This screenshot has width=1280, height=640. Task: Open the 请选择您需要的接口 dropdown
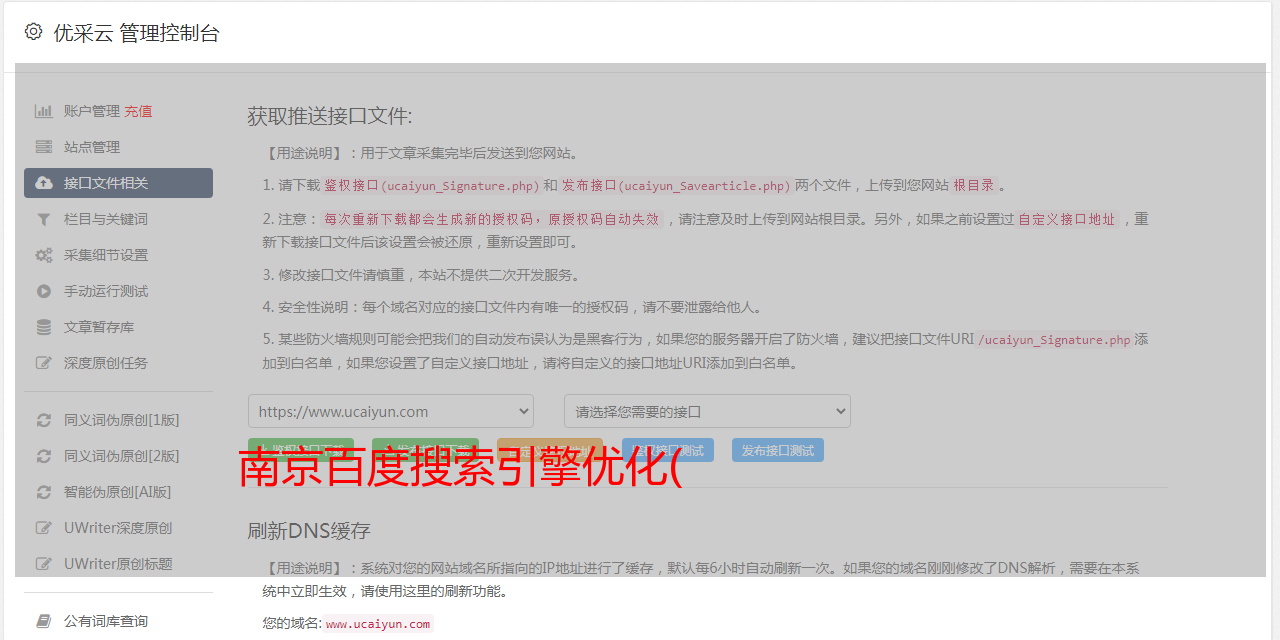pyautogui.click(x=707, y=411)
